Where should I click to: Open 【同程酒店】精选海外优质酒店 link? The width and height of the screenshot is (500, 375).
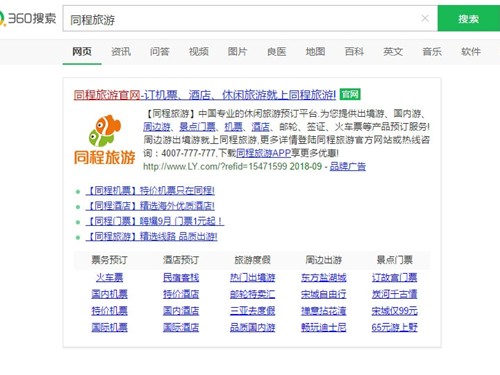pyautogui.click(x=150, y=206)
